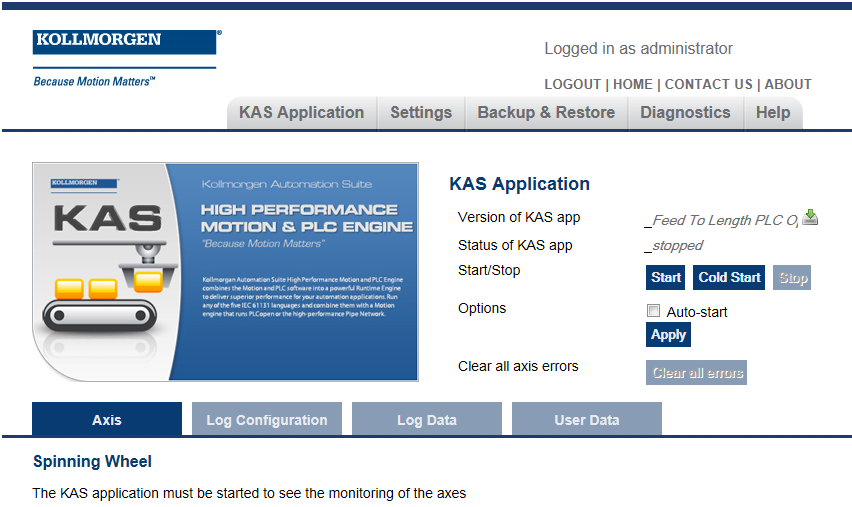Click the Start/Stop label
Viewport: 852px width, 507px height.
click(x=489, y=270)
